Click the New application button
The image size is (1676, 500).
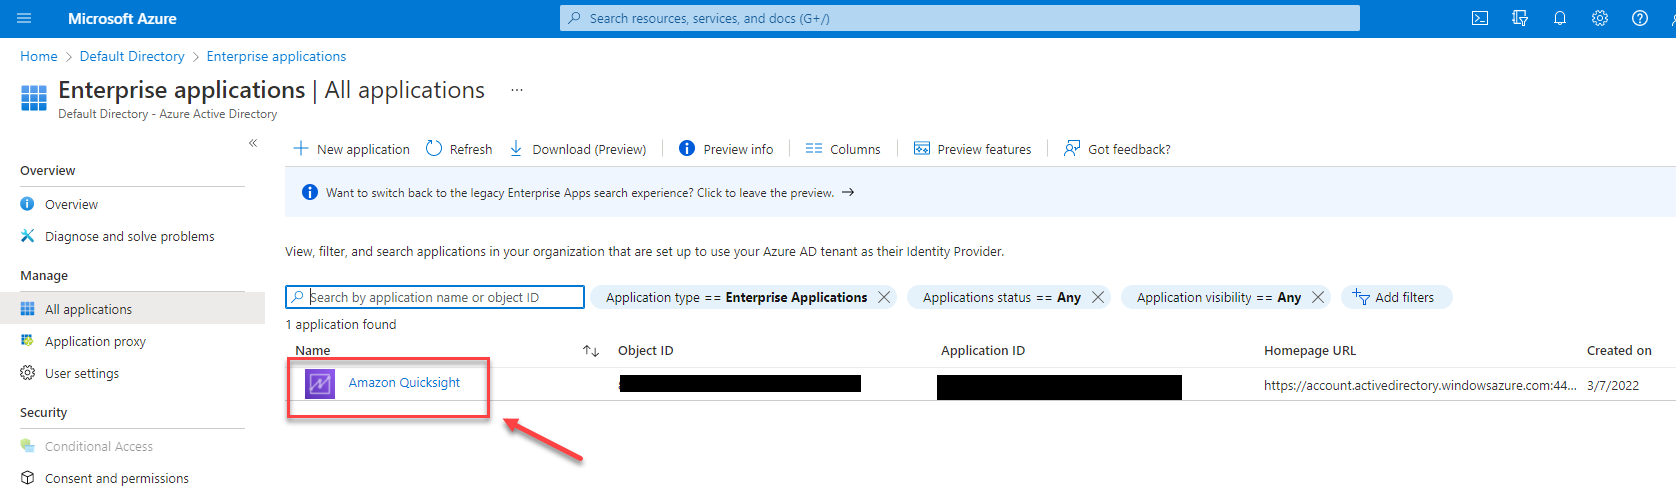(x=352, y=149)
